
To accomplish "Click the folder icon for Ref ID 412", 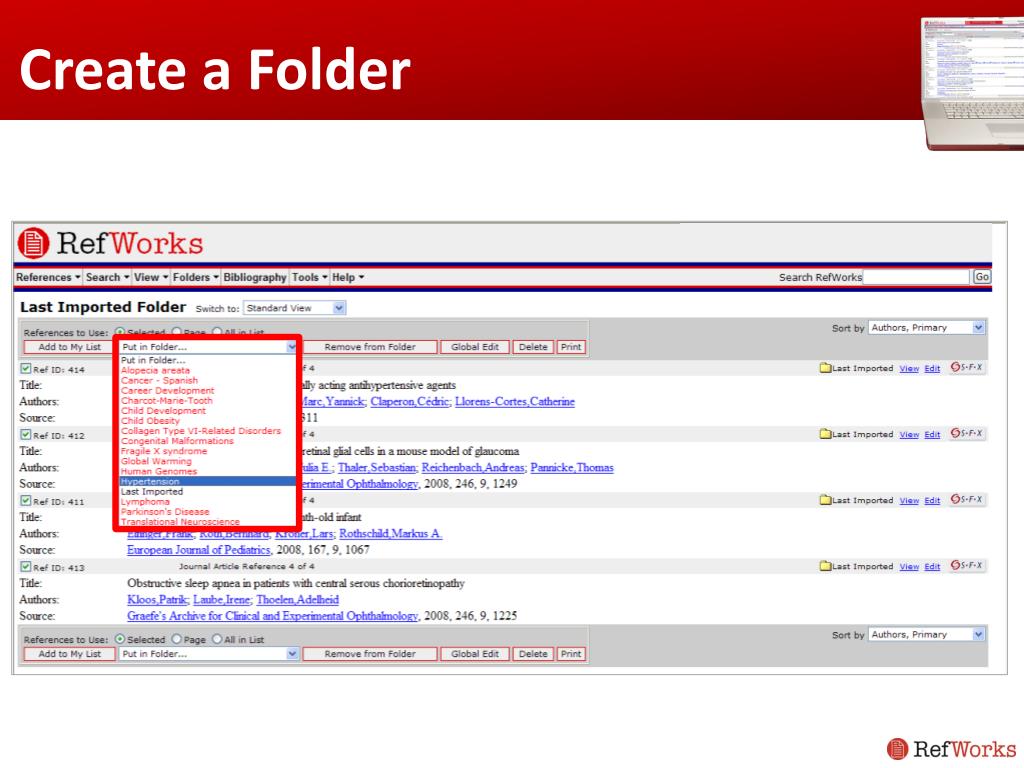I will pos(825,434).
